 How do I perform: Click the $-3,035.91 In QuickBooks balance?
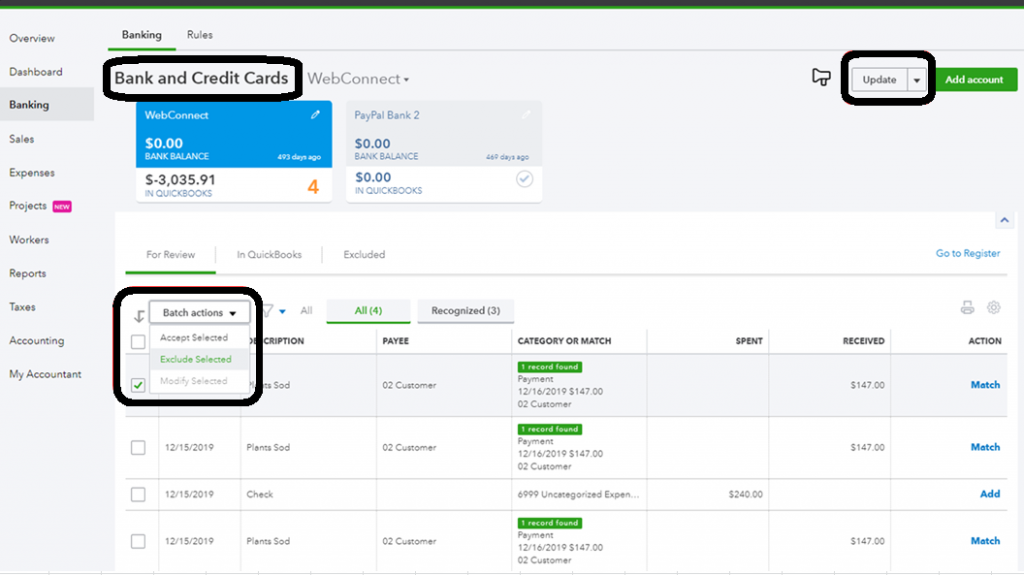tap(180, 180)
